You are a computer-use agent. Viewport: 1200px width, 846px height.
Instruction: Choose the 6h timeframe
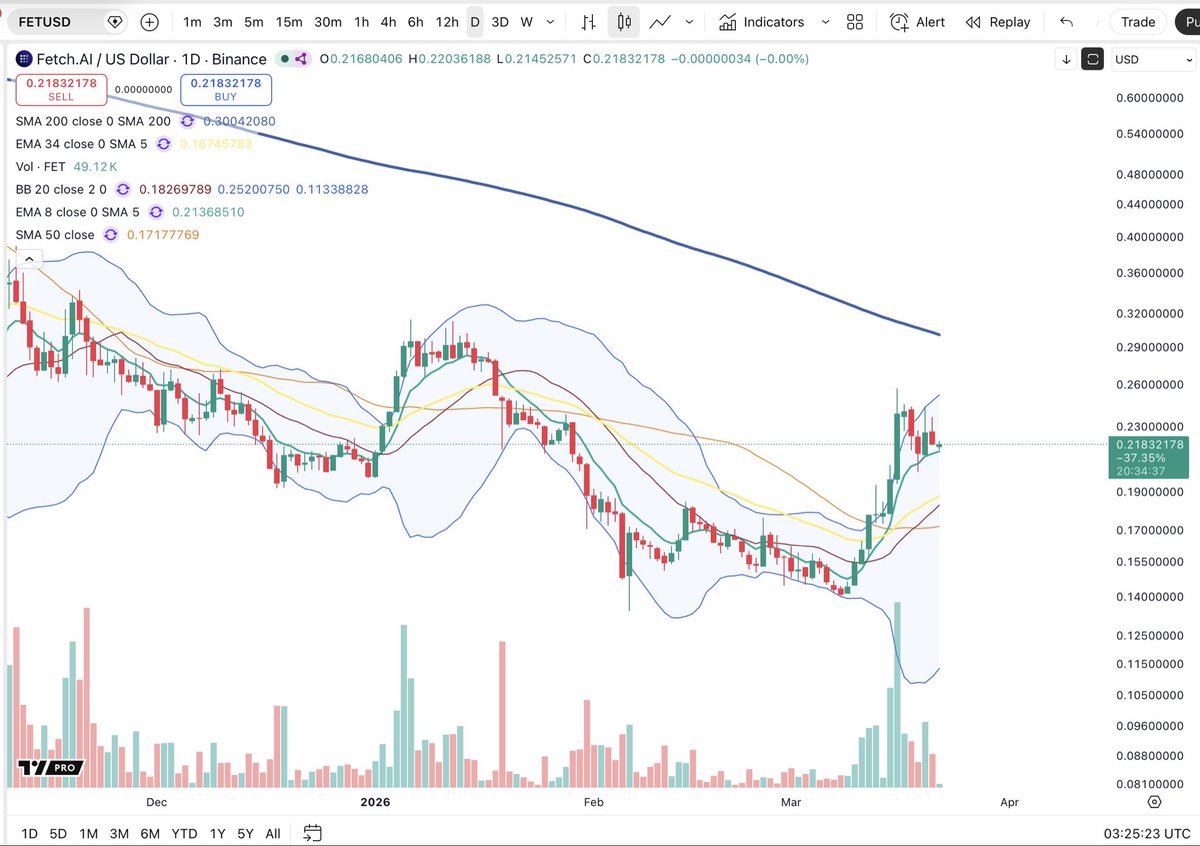pyautogui.click(x=416, y=22)
